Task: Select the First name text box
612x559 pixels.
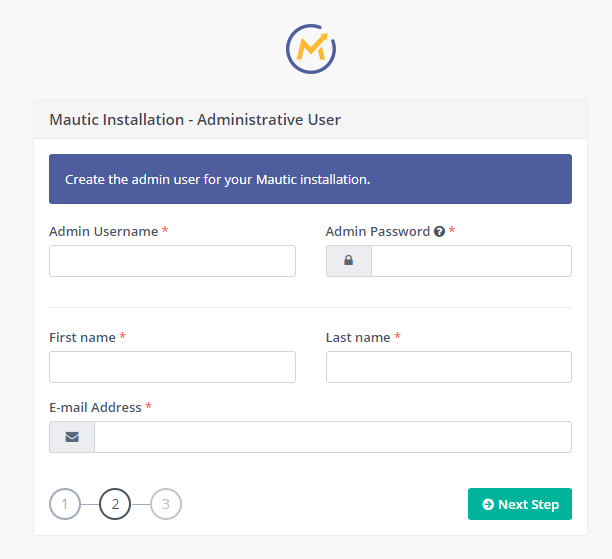Action: point(172,367)
